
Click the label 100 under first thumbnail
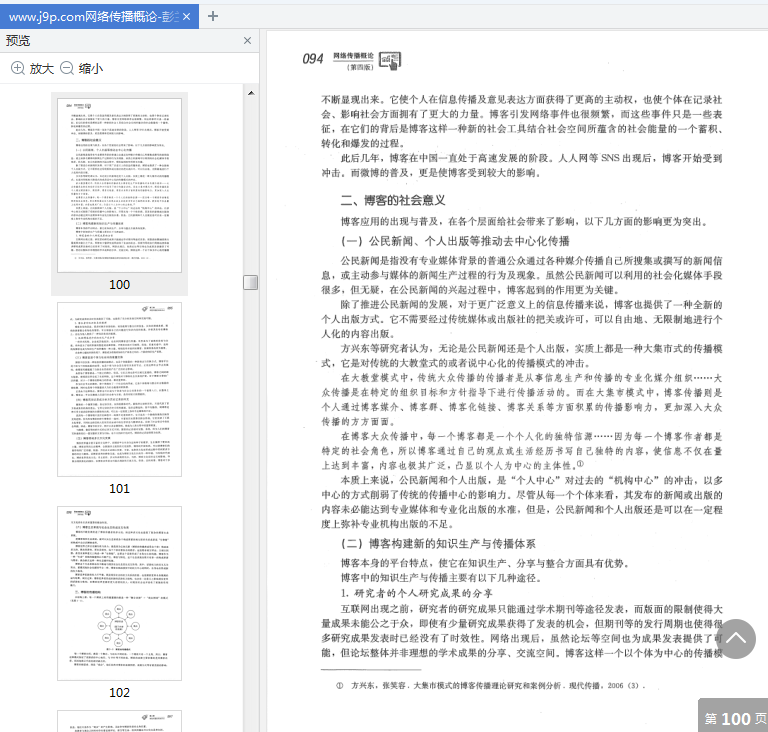click(x=120, y=285)
